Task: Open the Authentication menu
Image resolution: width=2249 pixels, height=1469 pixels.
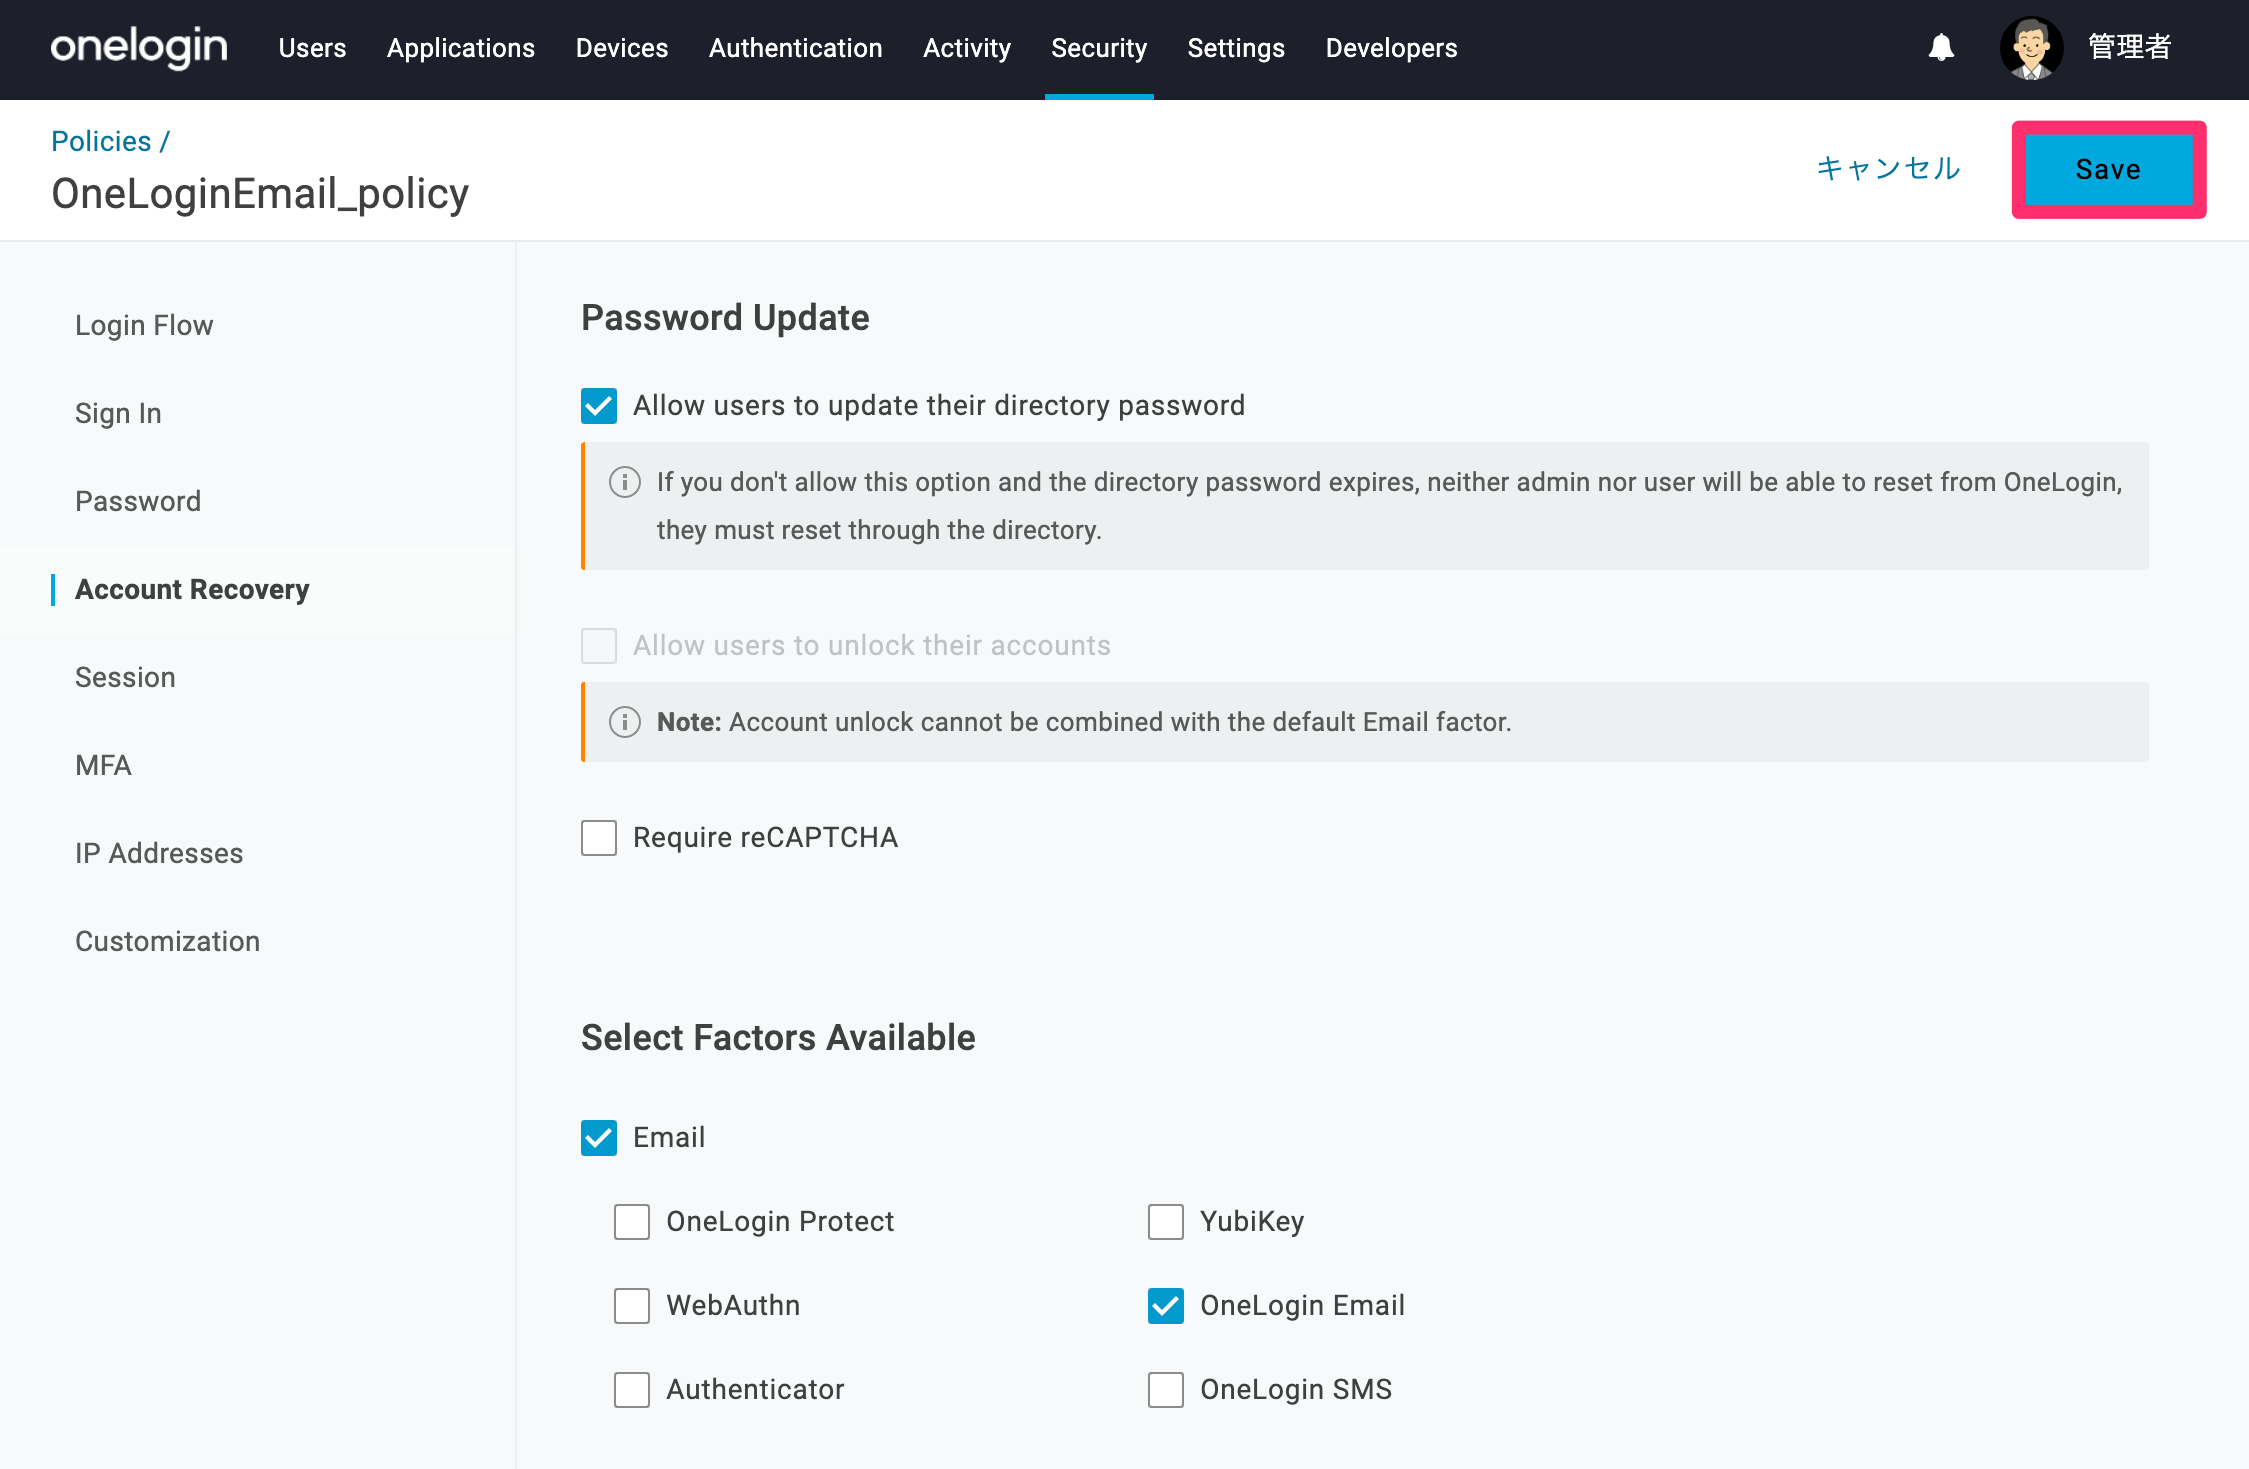Action: pyautogui.click(x=796, y=48)
